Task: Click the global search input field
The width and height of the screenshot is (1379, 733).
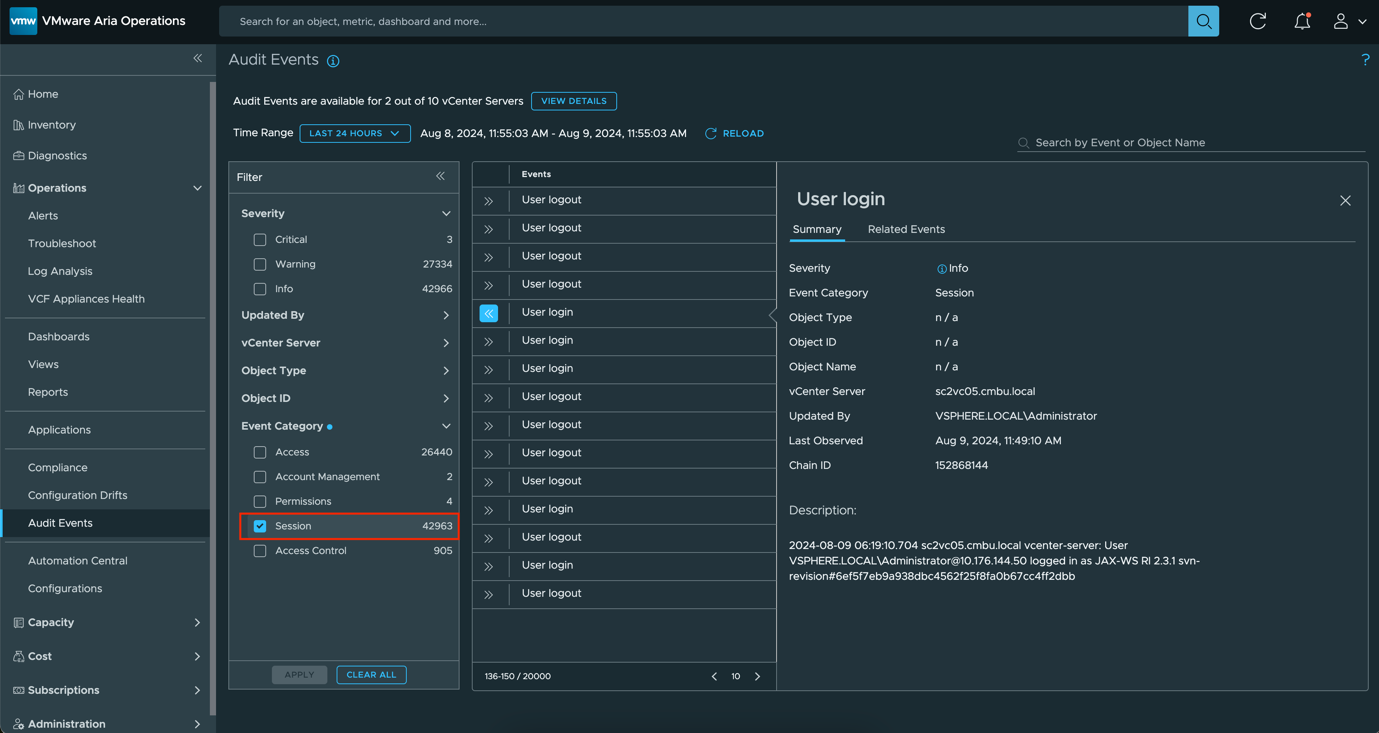Action: [703, 21]
